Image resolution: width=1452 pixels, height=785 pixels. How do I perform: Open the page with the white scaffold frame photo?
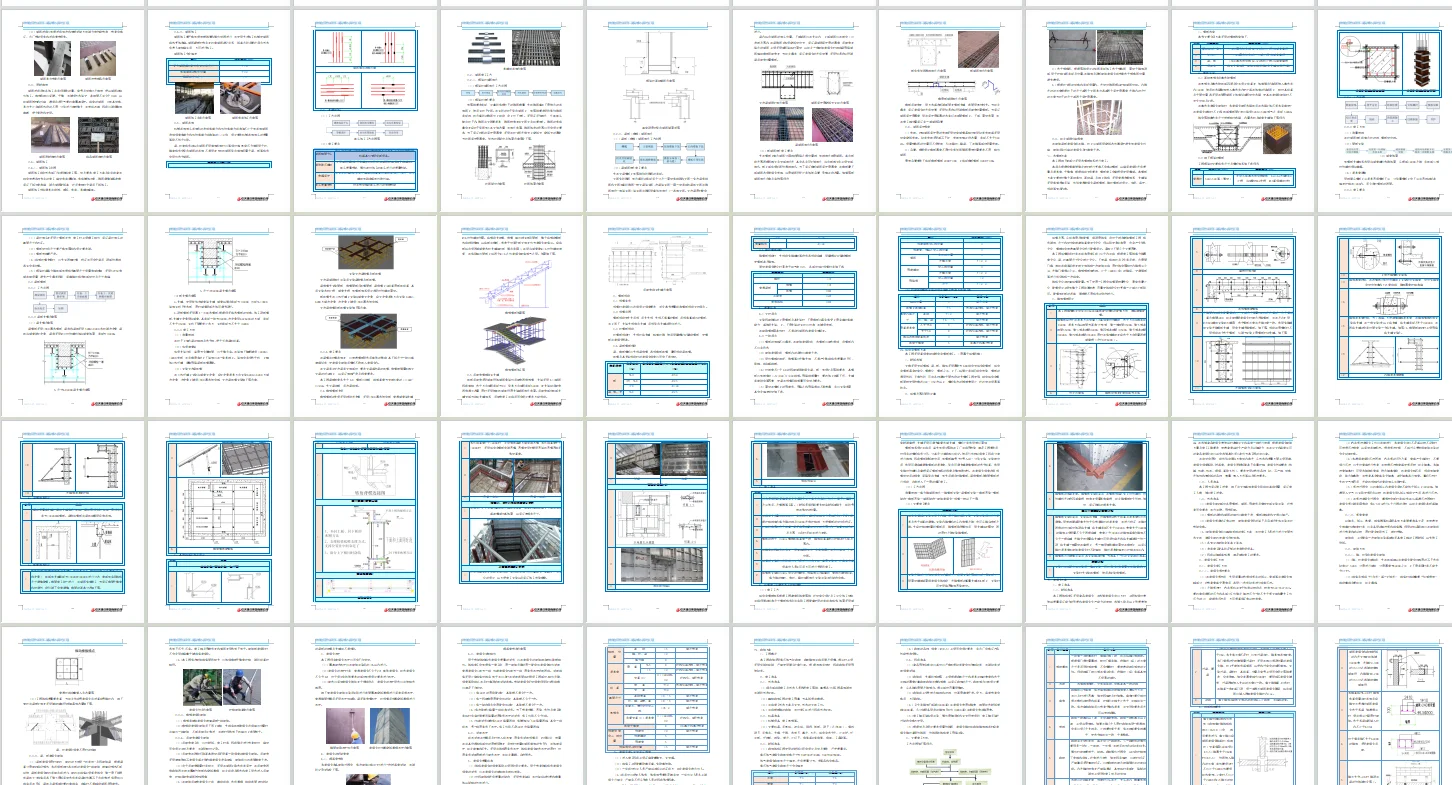pyautogui.click(x=1095, y=112)
